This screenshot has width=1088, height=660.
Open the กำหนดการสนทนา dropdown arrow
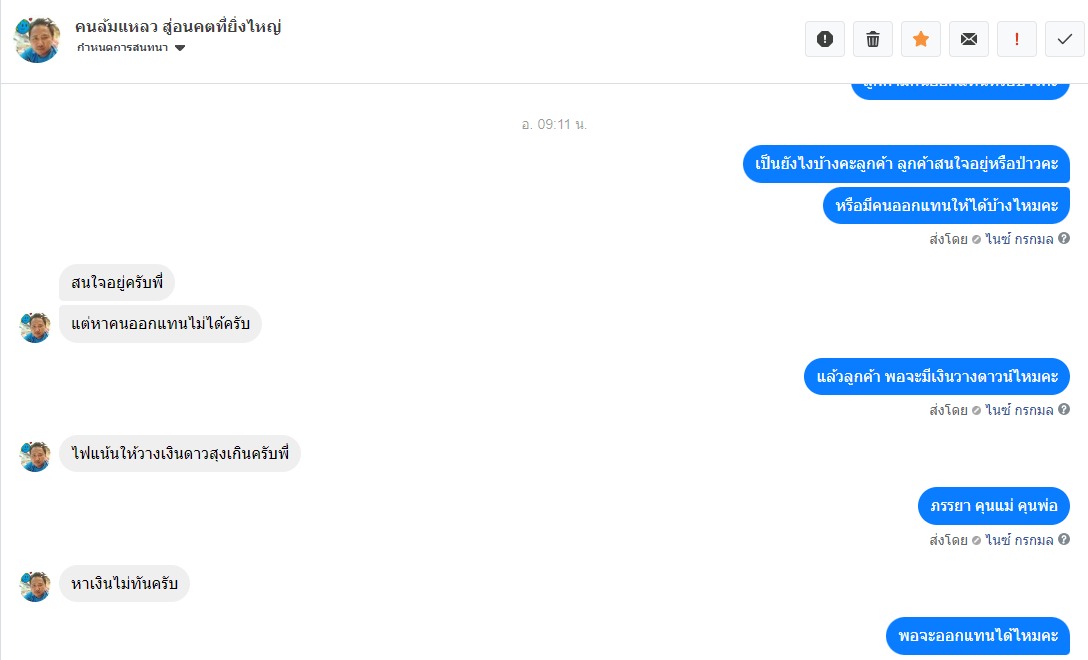point(180,48)
